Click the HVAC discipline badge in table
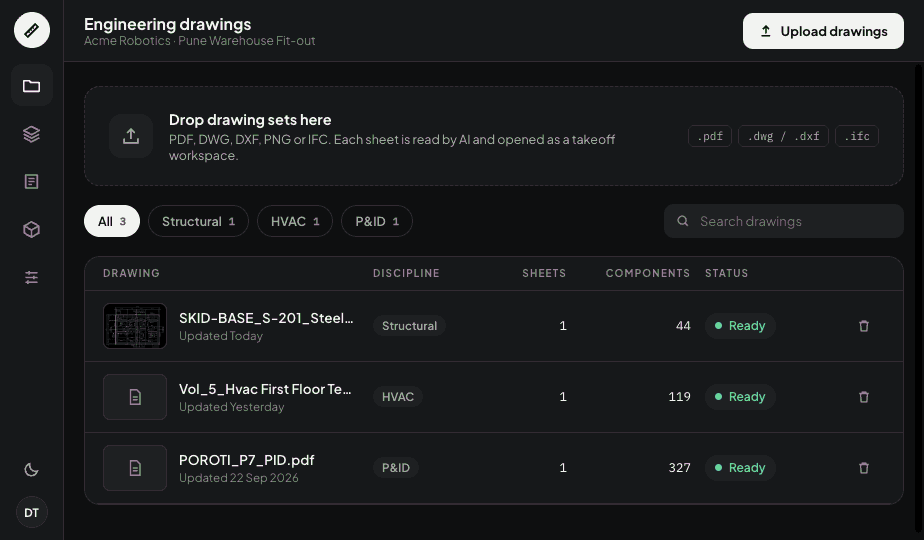Screen dimensions: 924x540 (398, 397)
